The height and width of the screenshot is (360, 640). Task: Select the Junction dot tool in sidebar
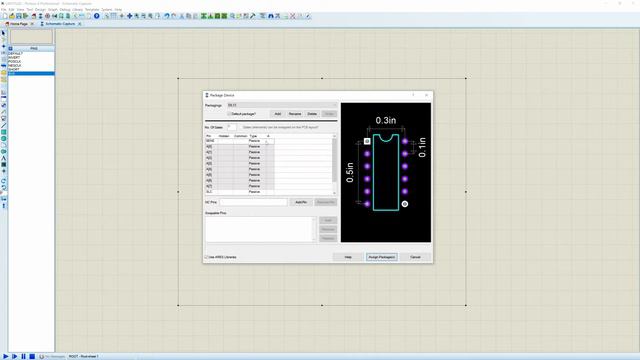click(4, 46)
